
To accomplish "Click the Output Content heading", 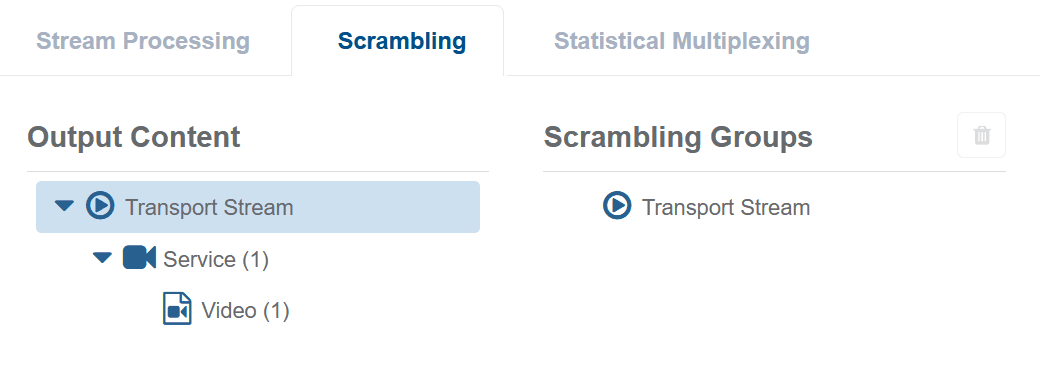I will (x=134, y=137).
